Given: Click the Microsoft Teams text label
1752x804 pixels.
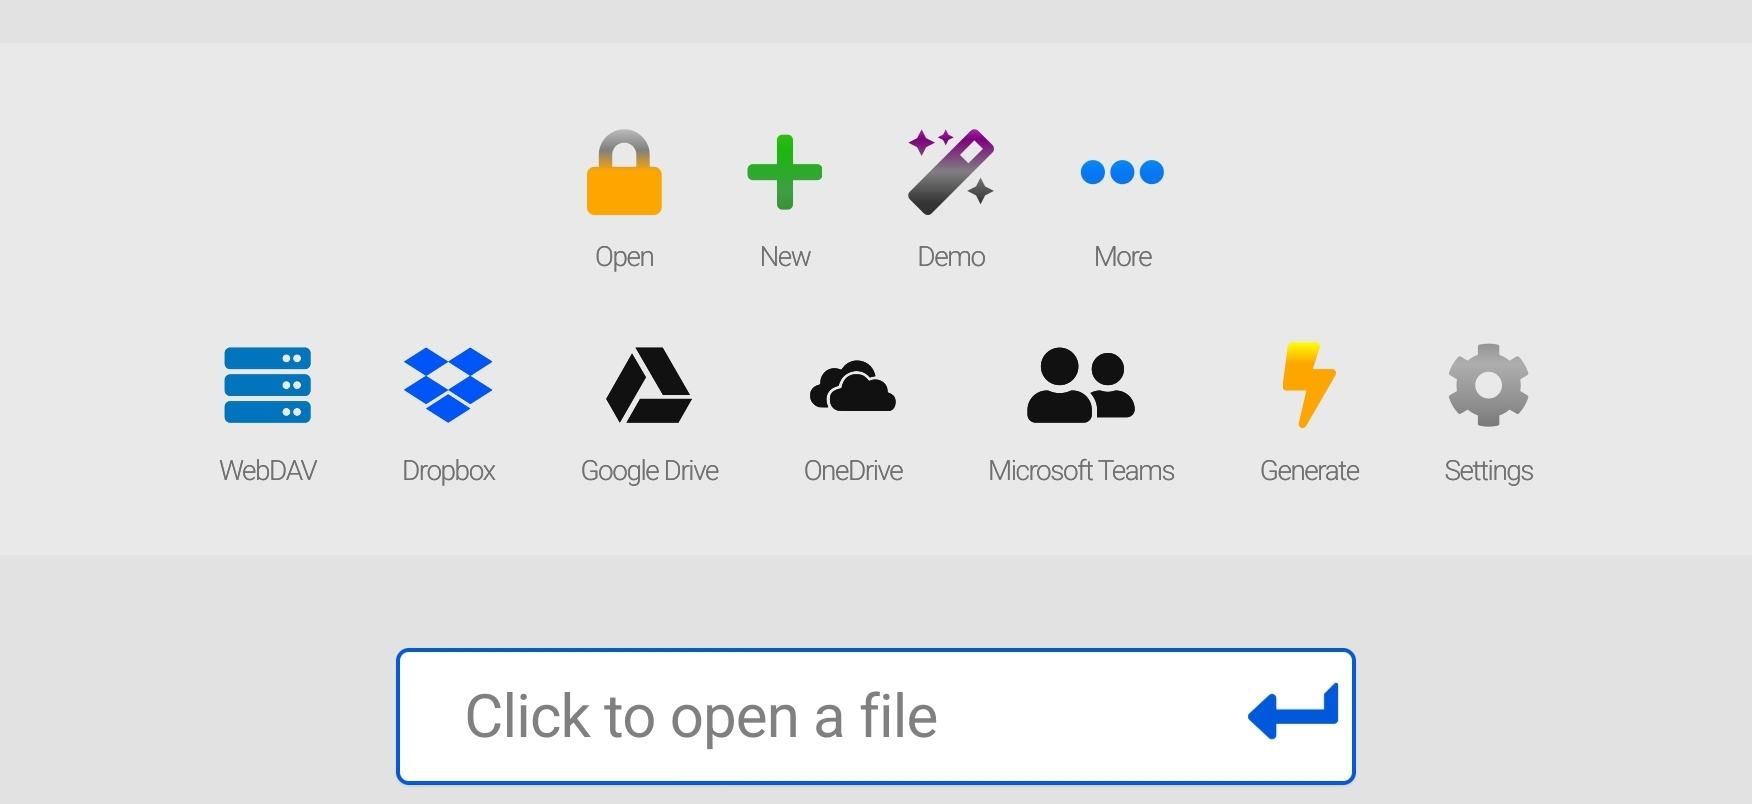Looking at the screenshot, I should click(1081, 471).
